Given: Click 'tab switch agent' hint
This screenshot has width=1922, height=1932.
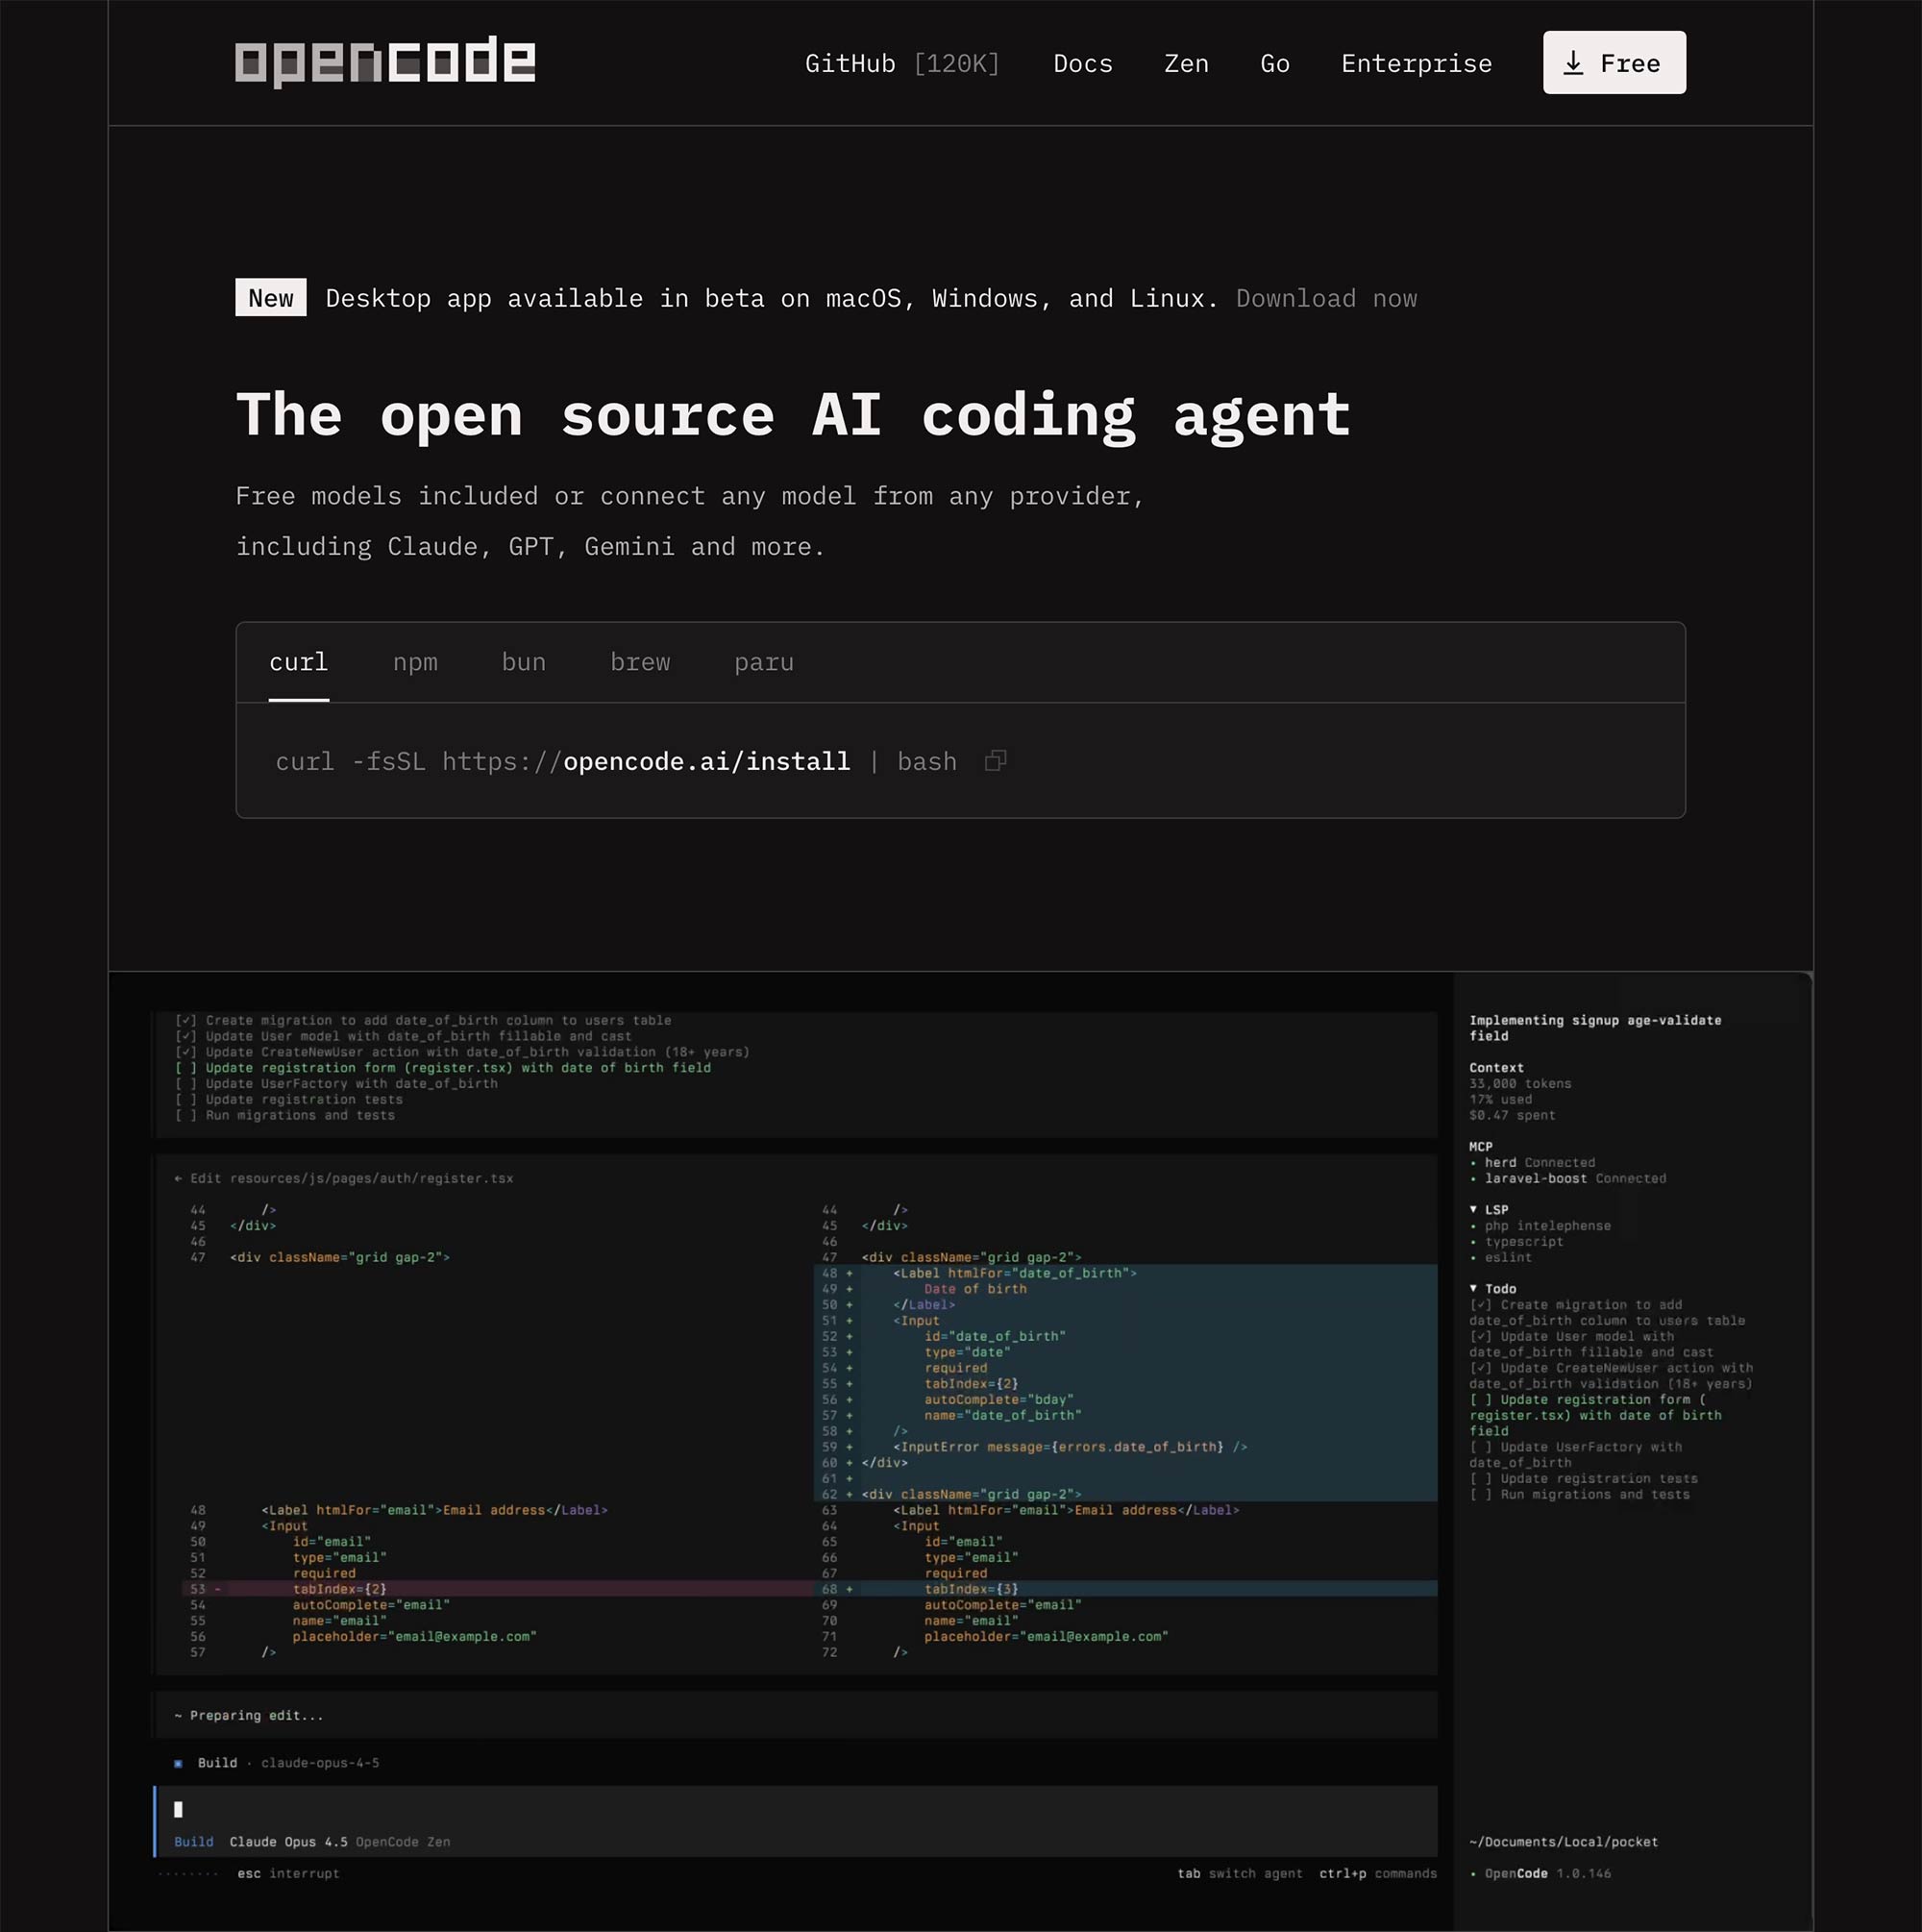Looking at the screenshot, I should click(1240, 1873).
